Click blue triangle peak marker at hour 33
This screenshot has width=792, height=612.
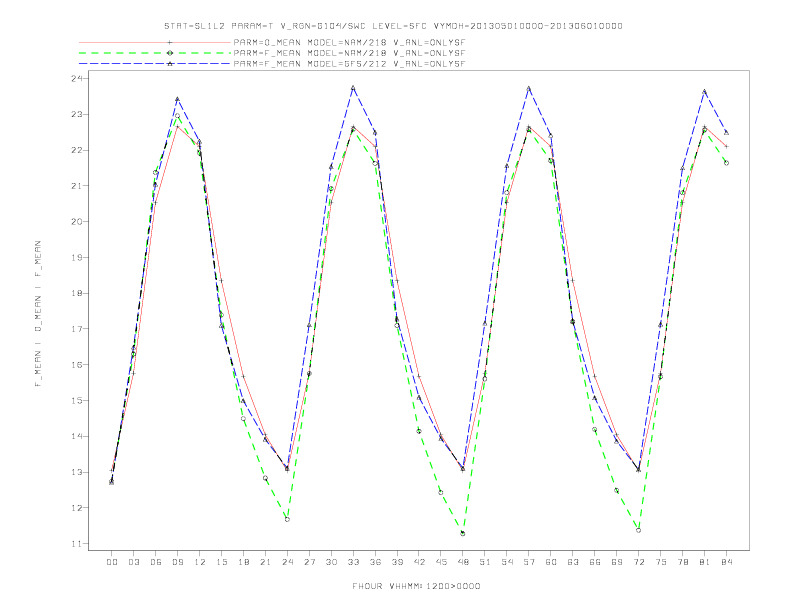coord(353,88)
